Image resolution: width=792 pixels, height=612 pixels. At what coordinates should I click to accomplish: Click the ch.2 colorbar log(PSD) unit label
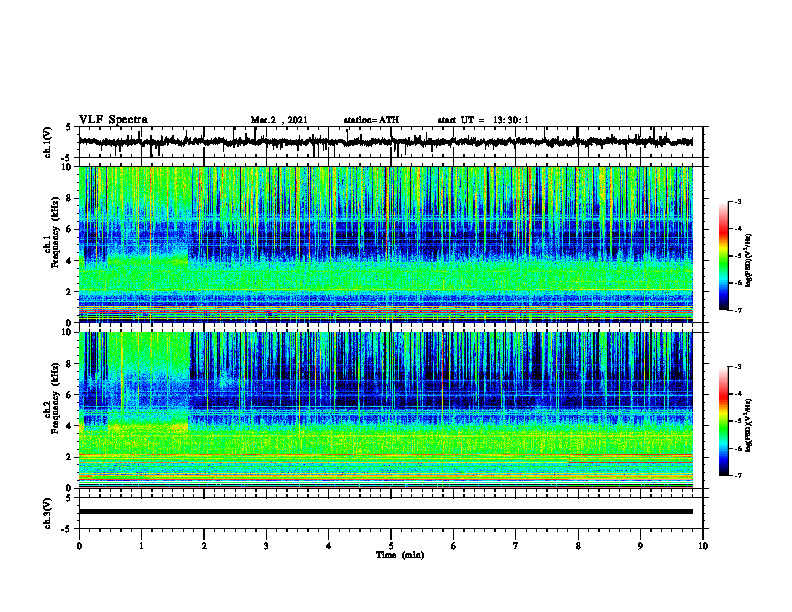click(749, 425)
